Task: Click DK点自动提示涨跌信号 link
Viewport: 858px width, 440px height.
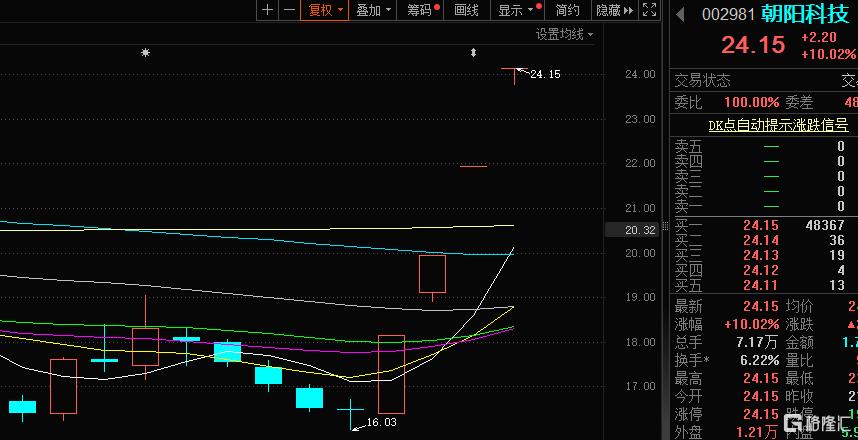Action: coord(778,125)
